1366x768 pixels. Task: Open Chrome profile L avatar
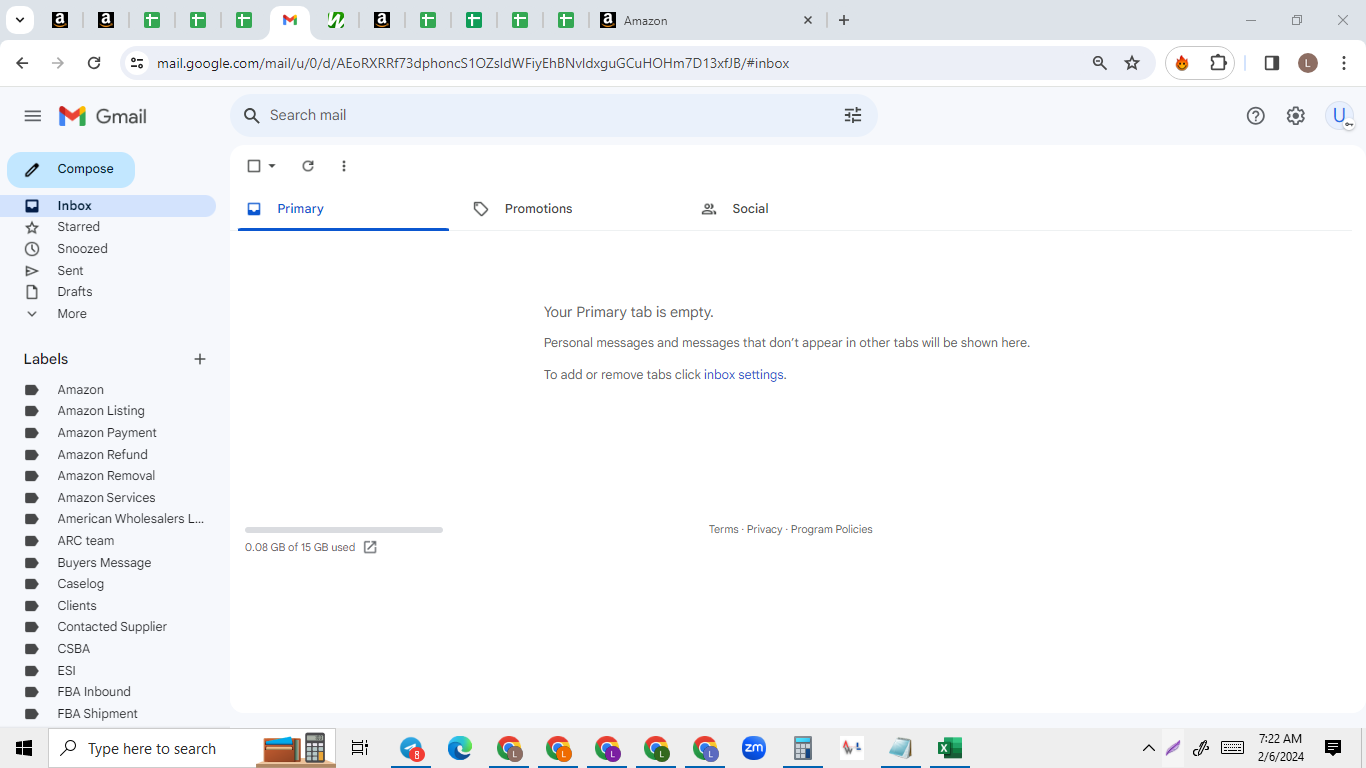click(x=1308, y=63)
